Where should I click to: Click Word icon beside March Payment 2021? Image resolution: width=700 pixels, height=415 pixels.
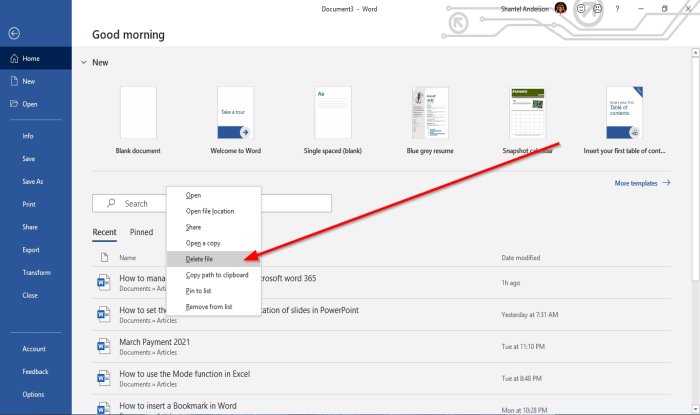tap(104, 346)
